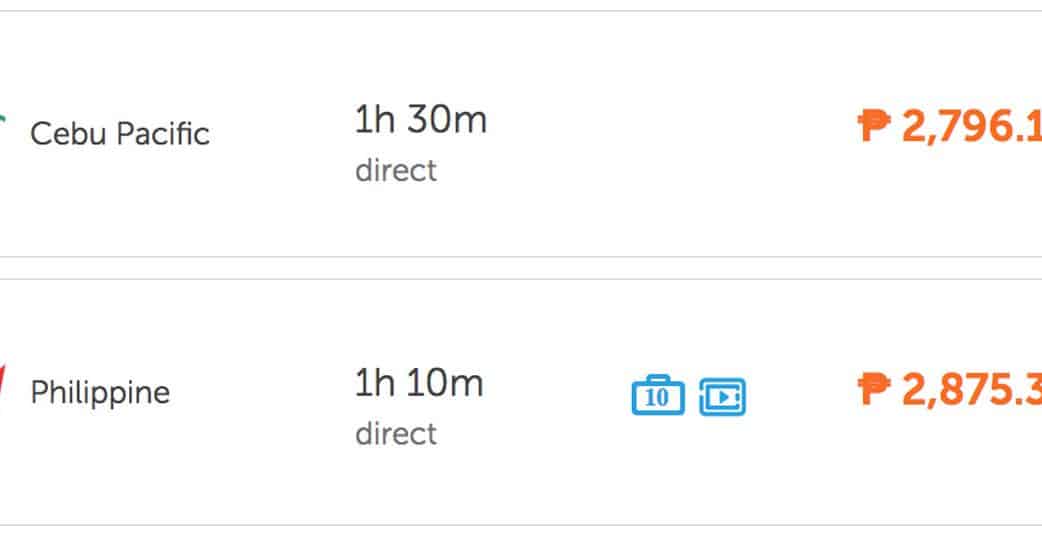Click the 1h 30m flight duration
The width and height of the screenshot is (1042, 540).
pos(420,121)
